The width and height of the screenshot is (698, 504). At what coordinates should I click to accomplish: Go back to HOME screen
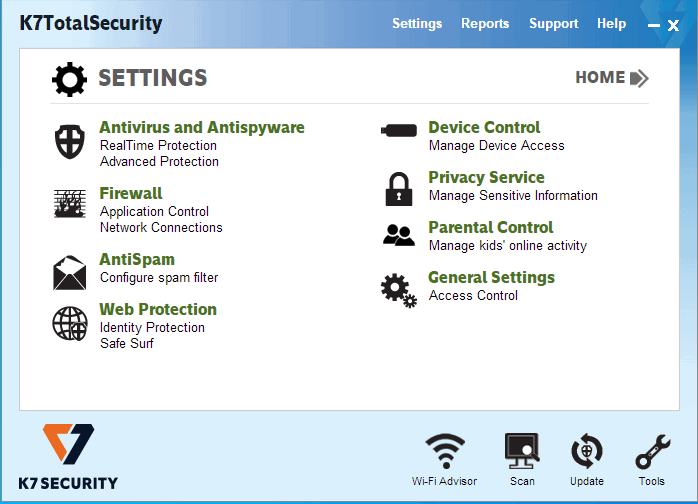(x=611, y=78)
